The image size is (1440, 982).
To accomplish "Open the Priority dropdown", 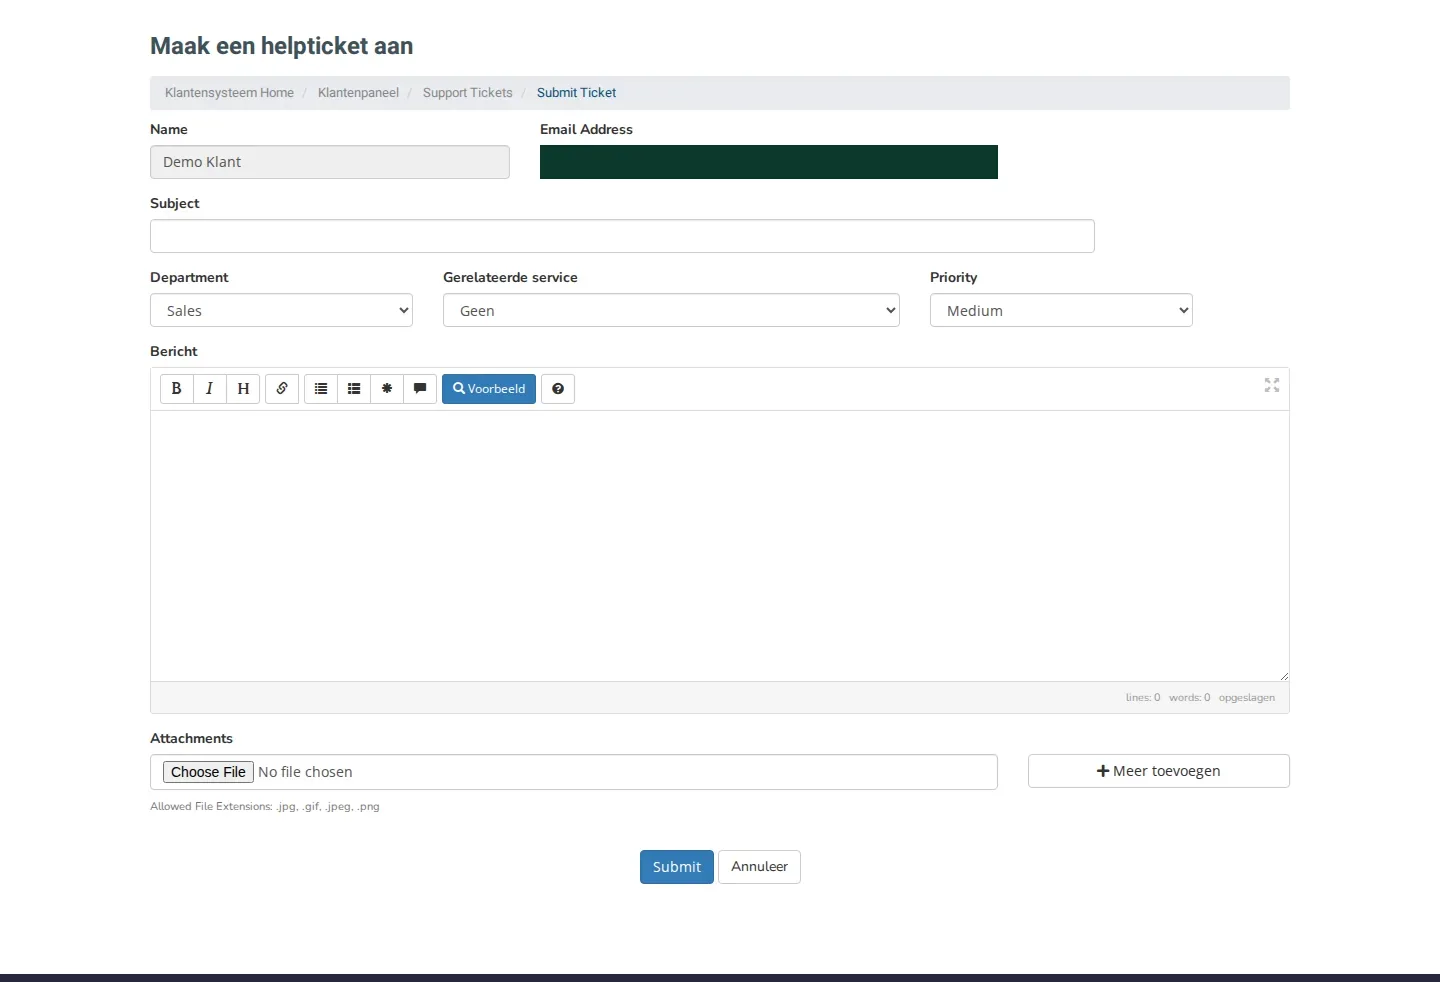I will pyautogui.click(x=1061, y=310).
